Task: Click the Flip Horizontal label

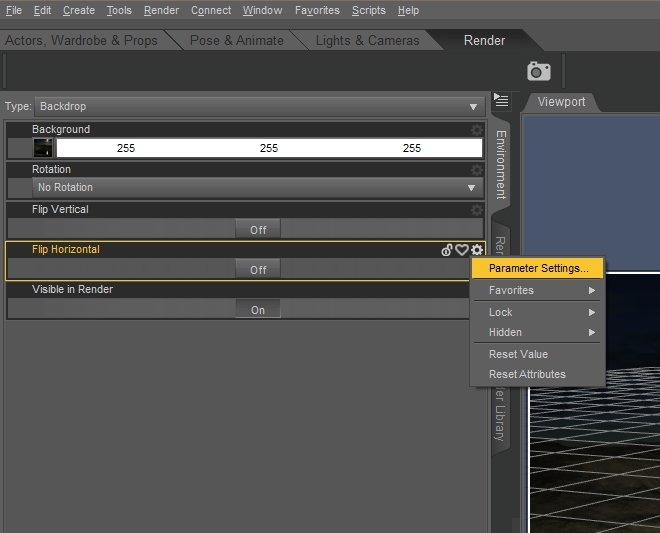Action: 66,249
